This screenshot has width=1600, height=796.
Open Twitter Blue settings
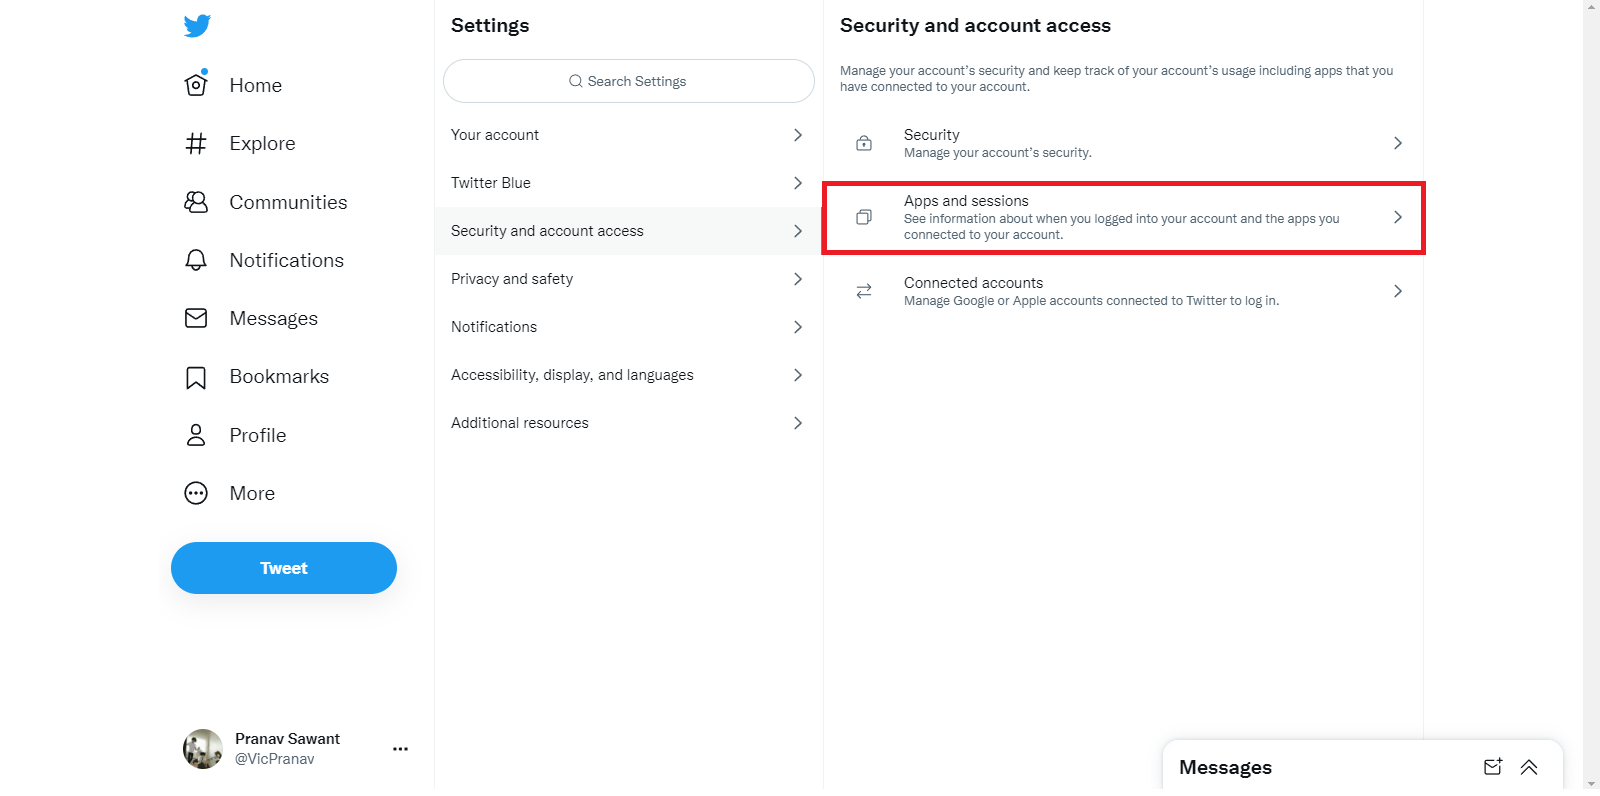click(628, 183)
